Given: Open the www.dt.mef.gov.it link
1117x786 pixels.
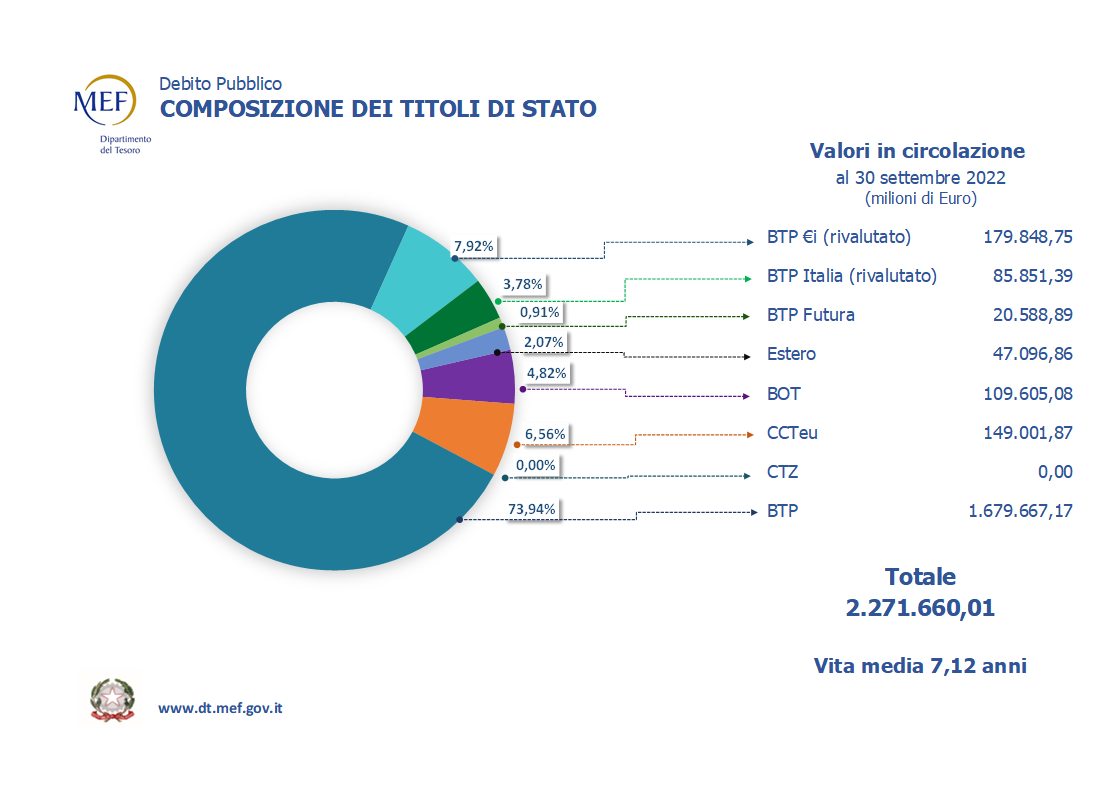Looking at the screenshot, I should pos(220,708).
